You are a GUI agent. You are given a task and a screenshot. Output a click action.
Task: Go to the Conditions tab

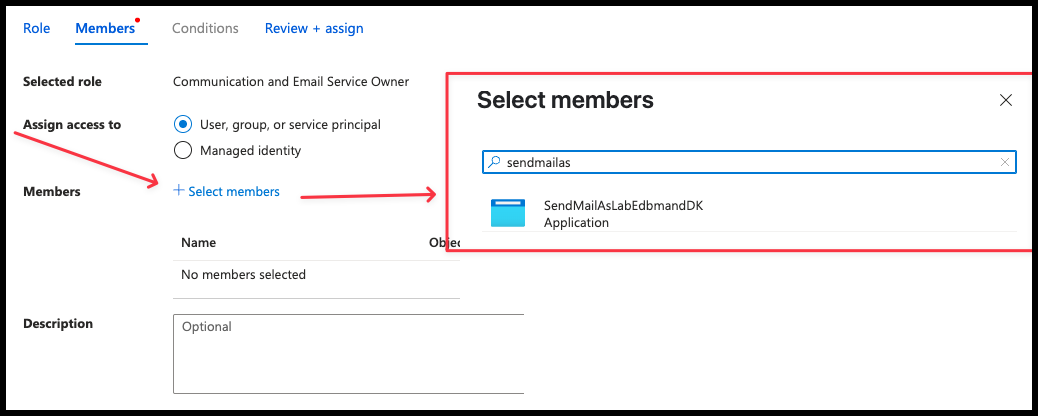point(205,28)
